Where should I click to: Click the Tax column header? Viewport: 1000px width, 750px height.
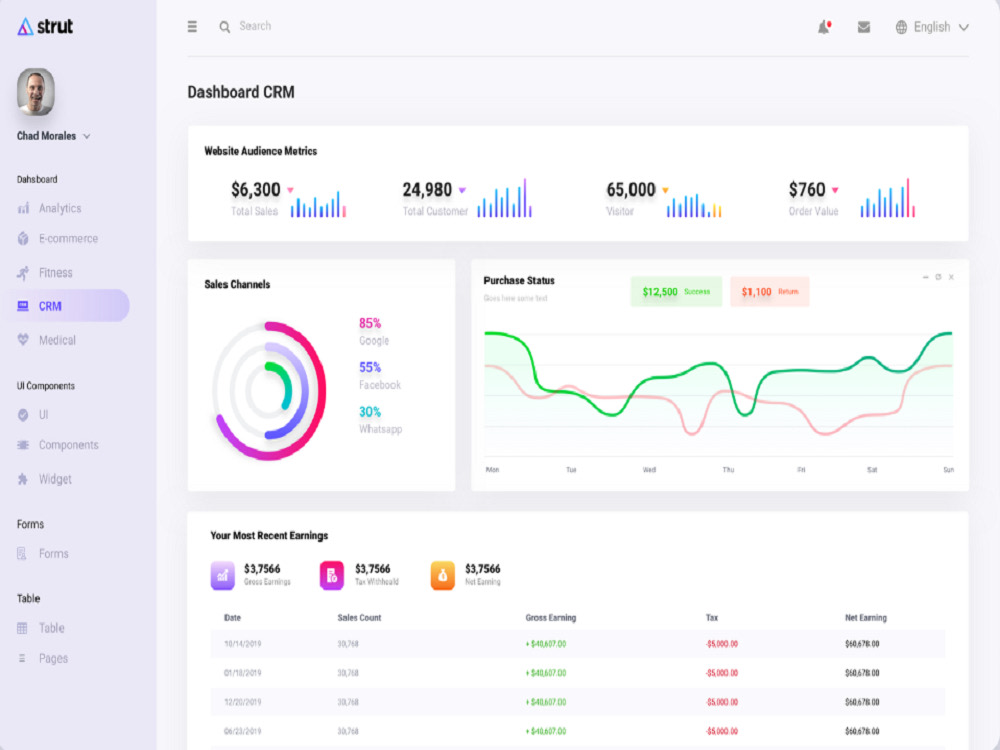[x=712, y=618]
